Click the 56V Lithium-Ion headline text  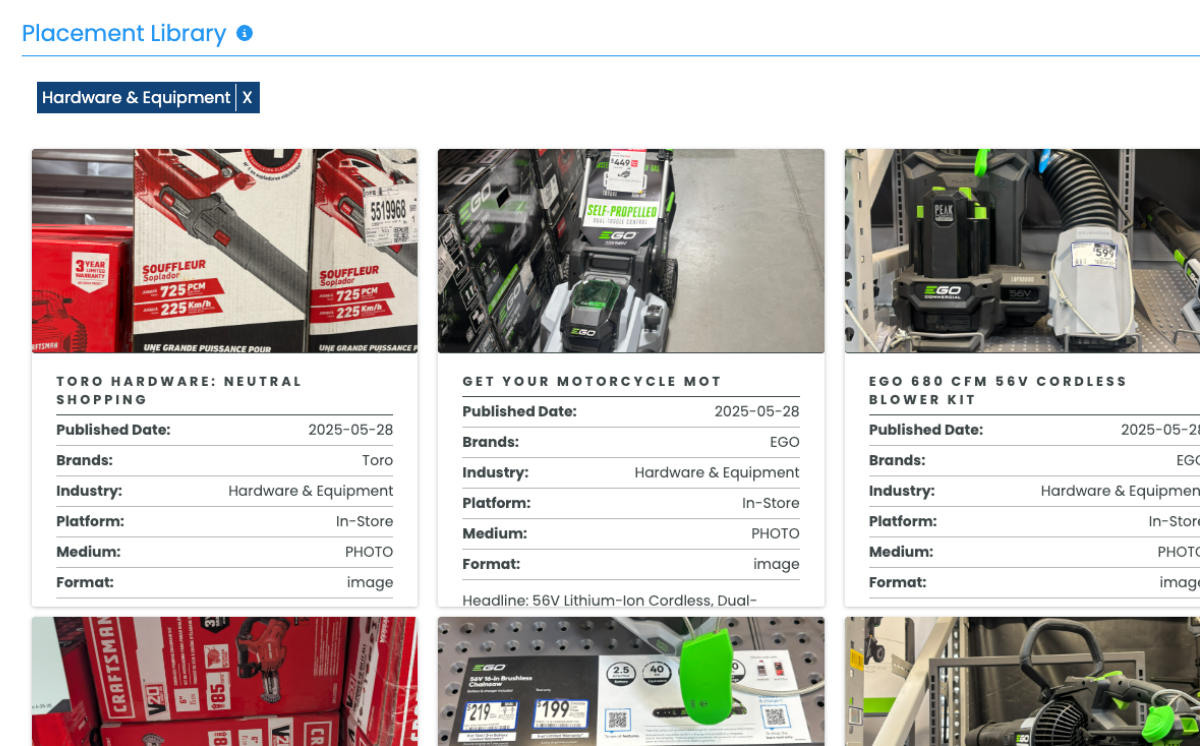pyautogui.click(x=610, y=600)
